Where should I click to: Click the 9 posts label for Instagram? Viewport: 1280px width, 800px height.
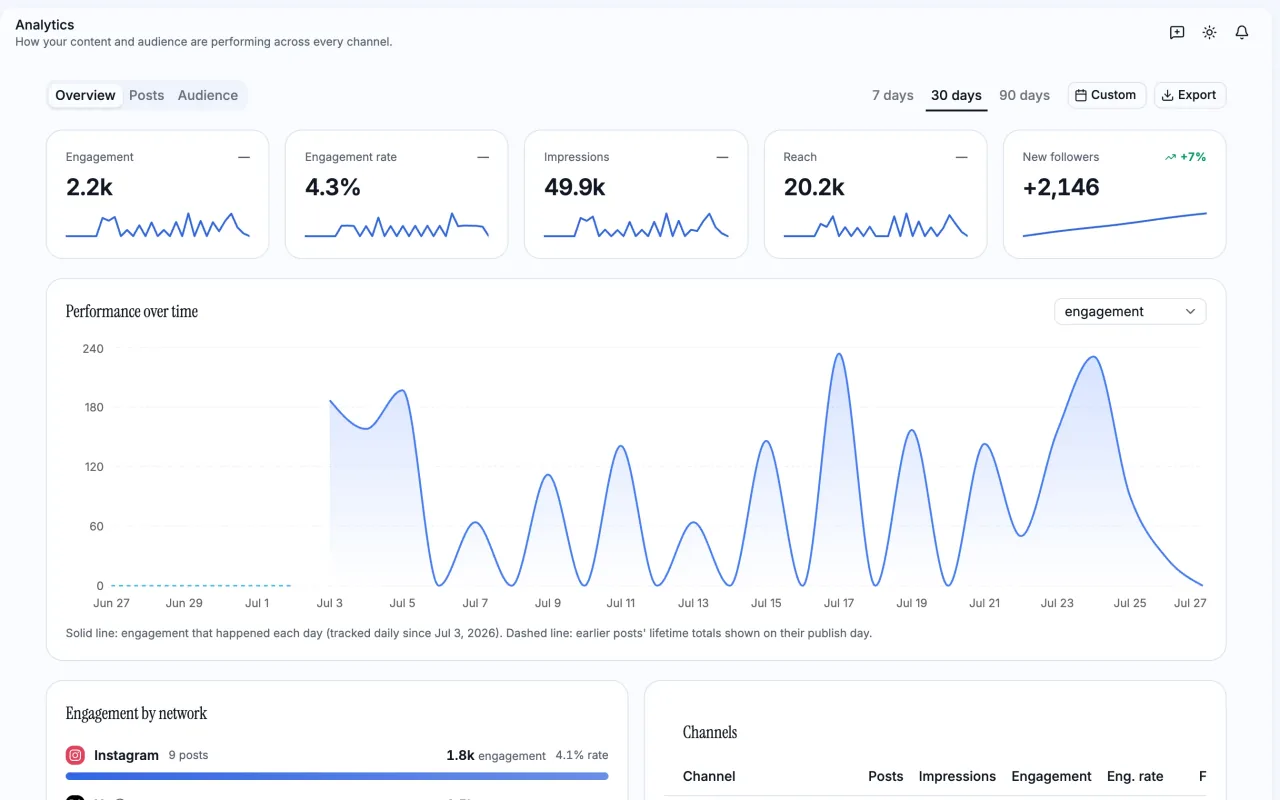pyautogui.click(x=188, y=755)
